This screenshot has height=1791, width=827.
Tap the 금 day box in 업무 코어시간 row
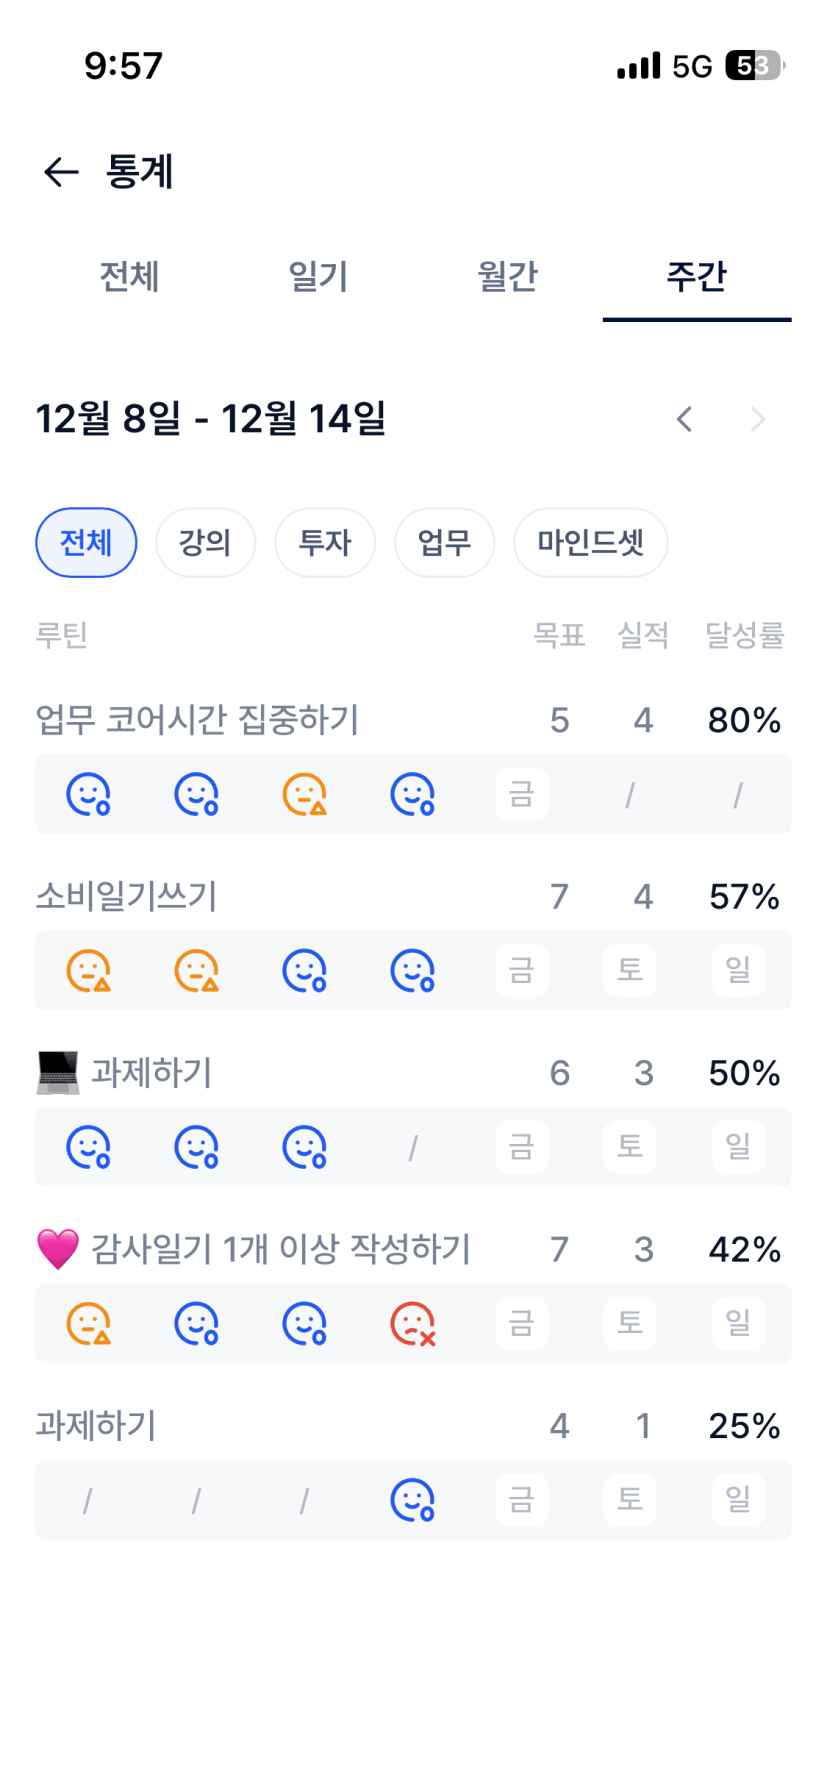tap(521, 795)
